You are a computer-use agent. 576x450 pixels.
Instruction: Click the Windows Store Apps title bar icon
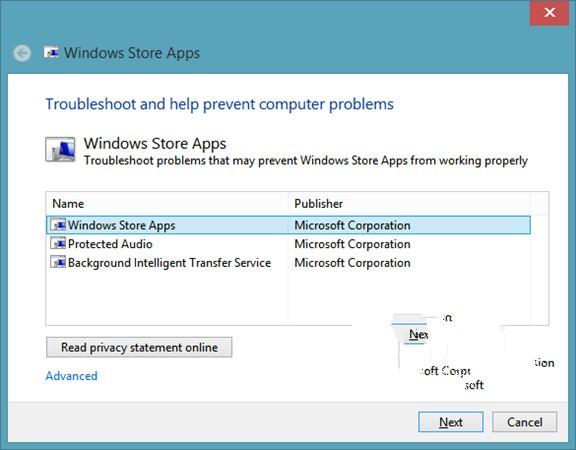pos(51,53)
